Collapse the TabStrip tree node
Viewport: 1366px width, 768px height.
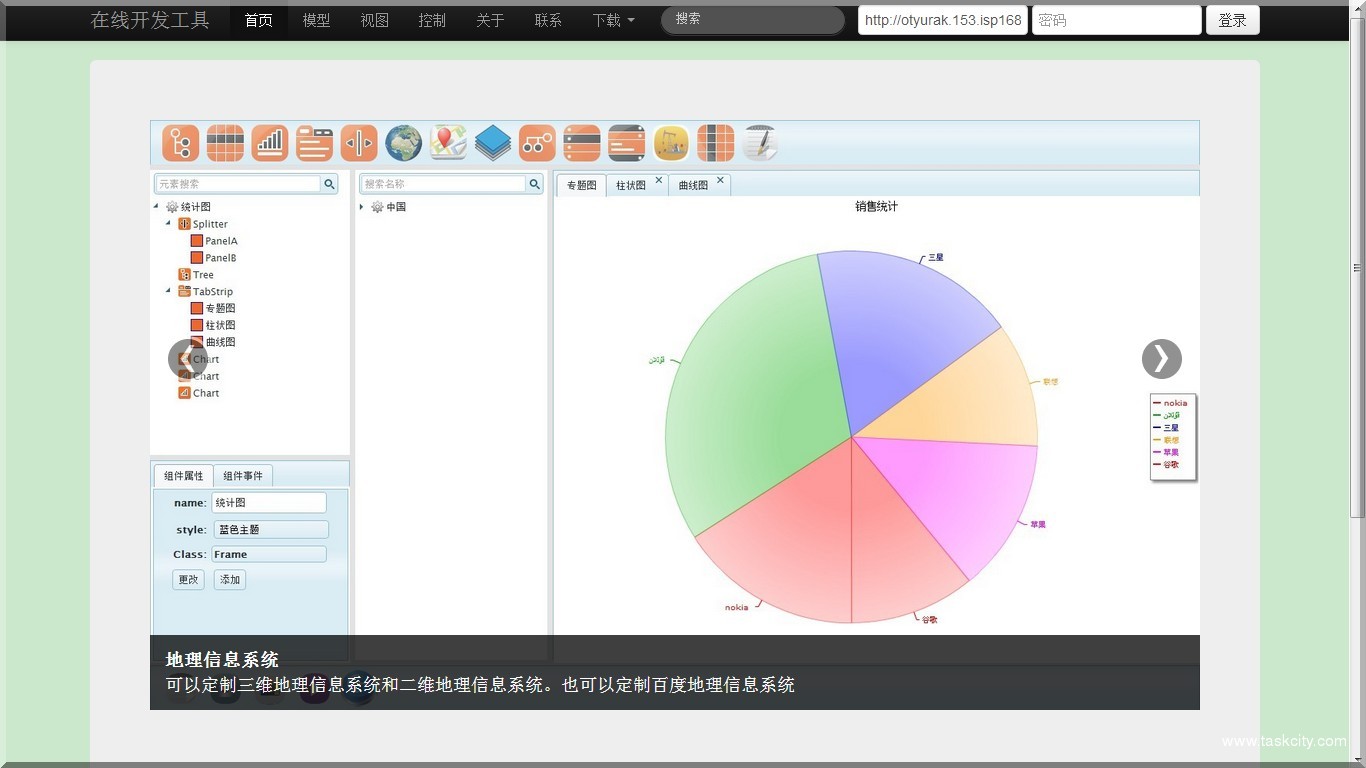168,291
